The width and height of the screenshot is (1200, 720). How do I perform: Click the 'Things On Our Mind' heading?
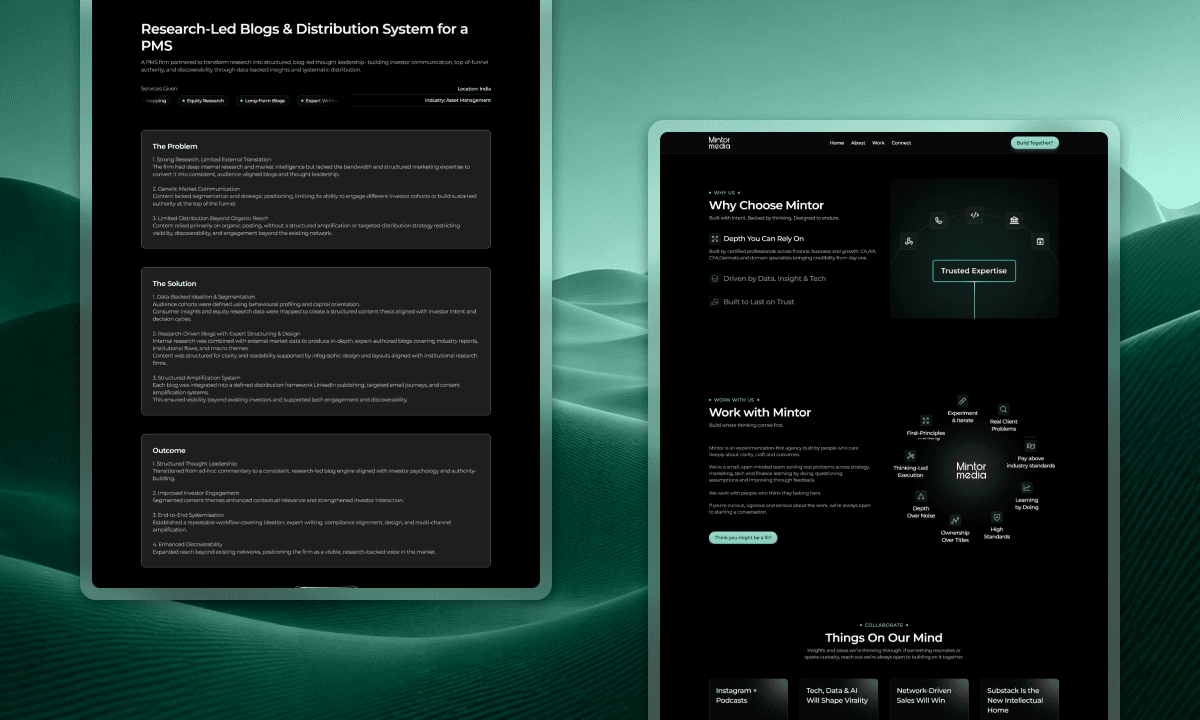point(883,637)
